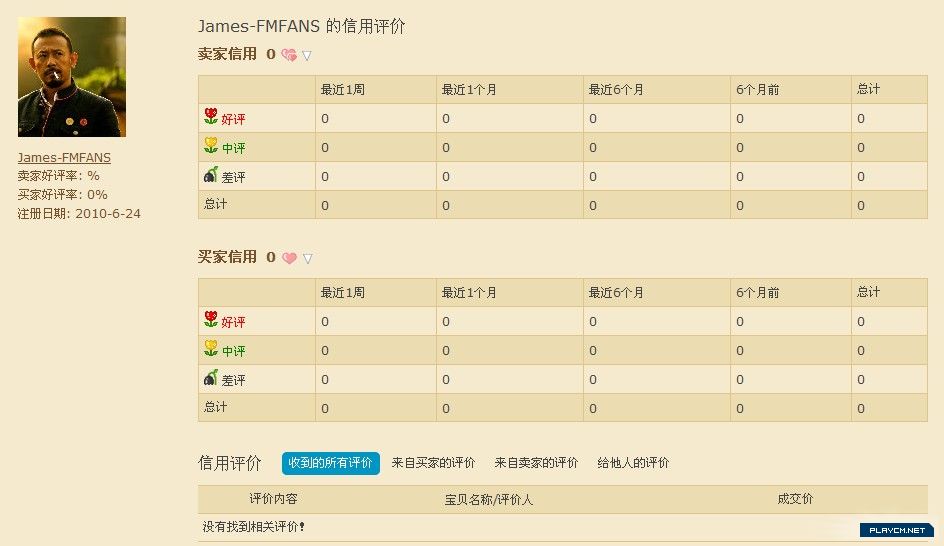This screenshot has width=944, height=546.
Task: Click the double hearts icon beside 卖家信用
Action: tap(289, 55)
